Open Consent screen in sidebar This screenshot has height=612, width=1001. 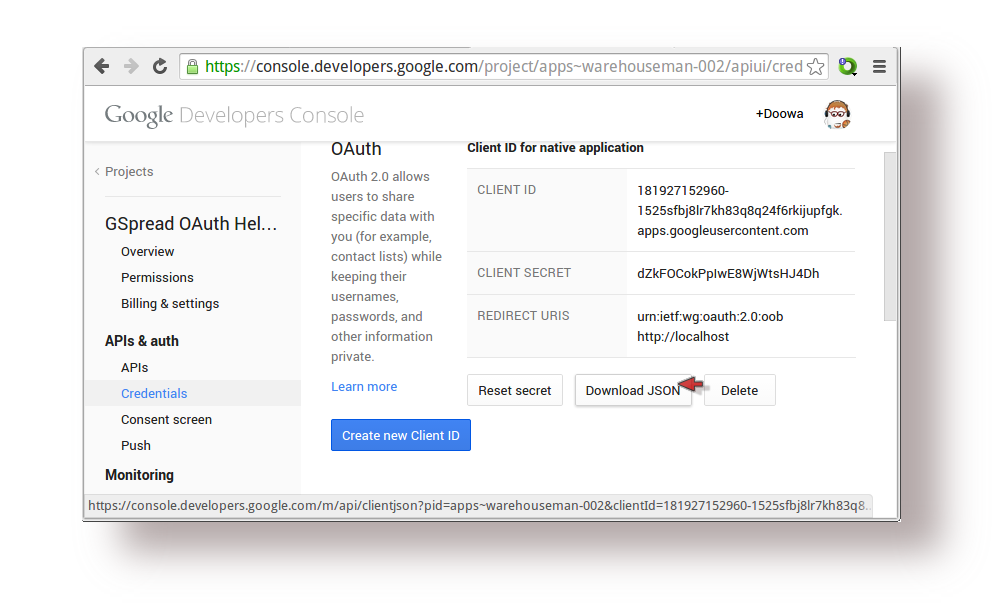[x=167, y=420]
